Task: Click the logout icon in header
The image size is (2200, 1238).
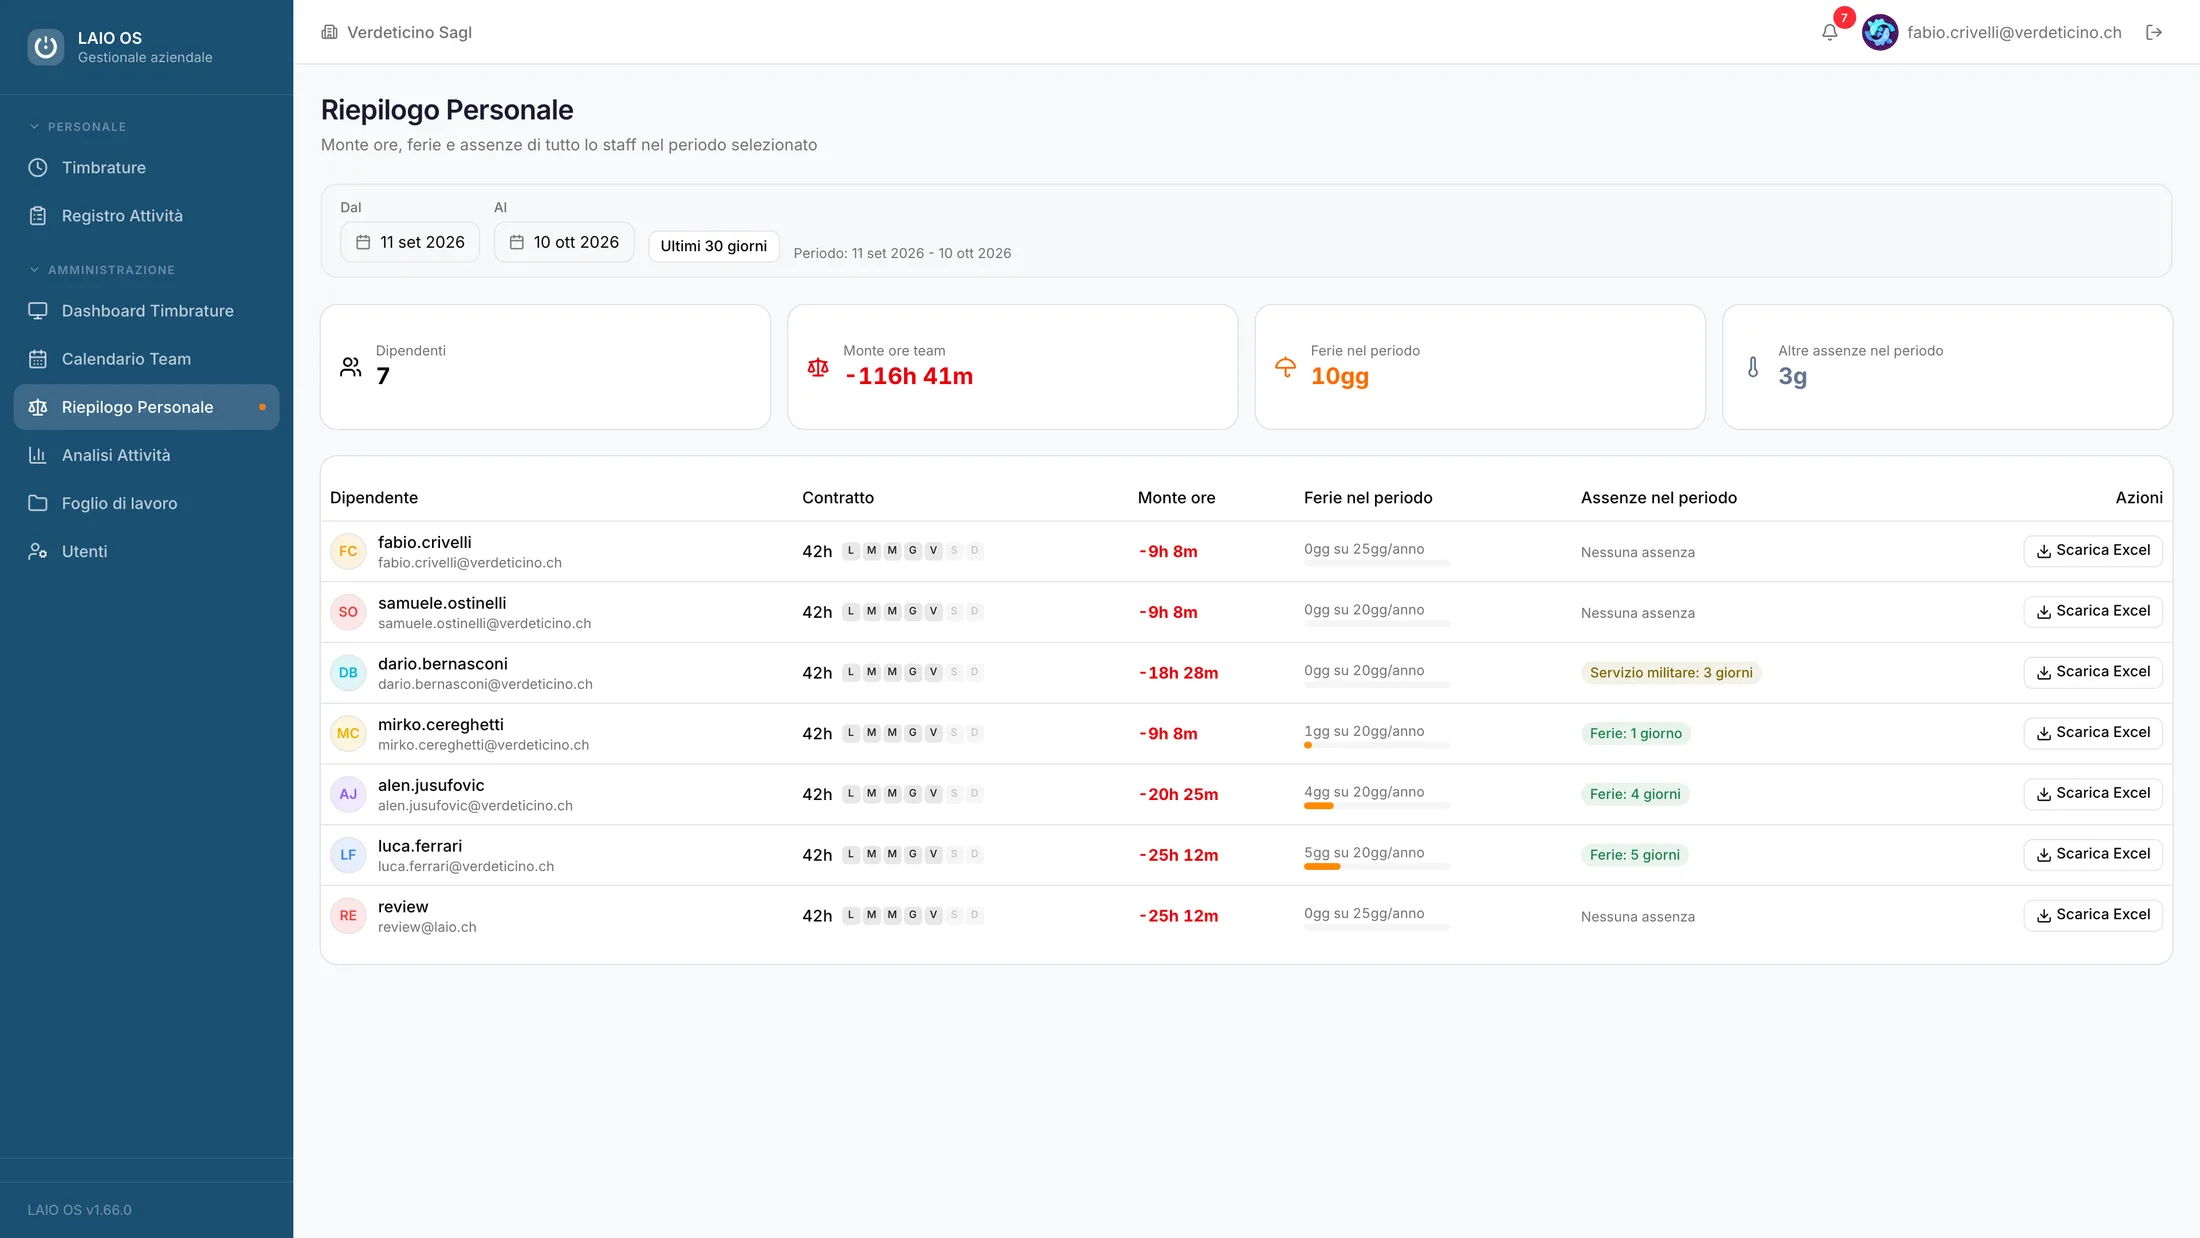Action: tap(2154, 32)
